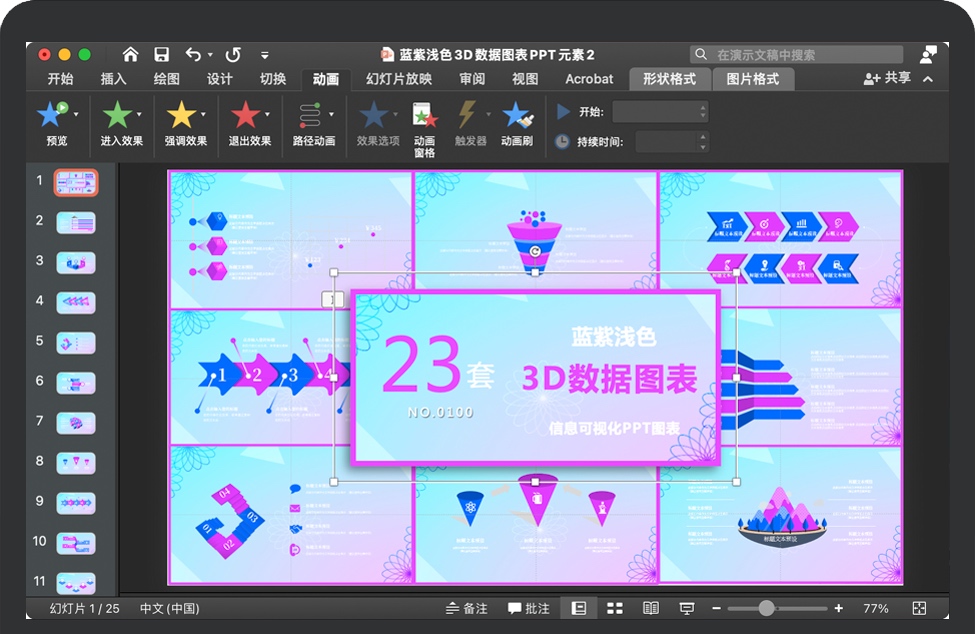Toggle the 批注 comments pane
The width and height of the screenshot is (975, 634).
[527, 607]
